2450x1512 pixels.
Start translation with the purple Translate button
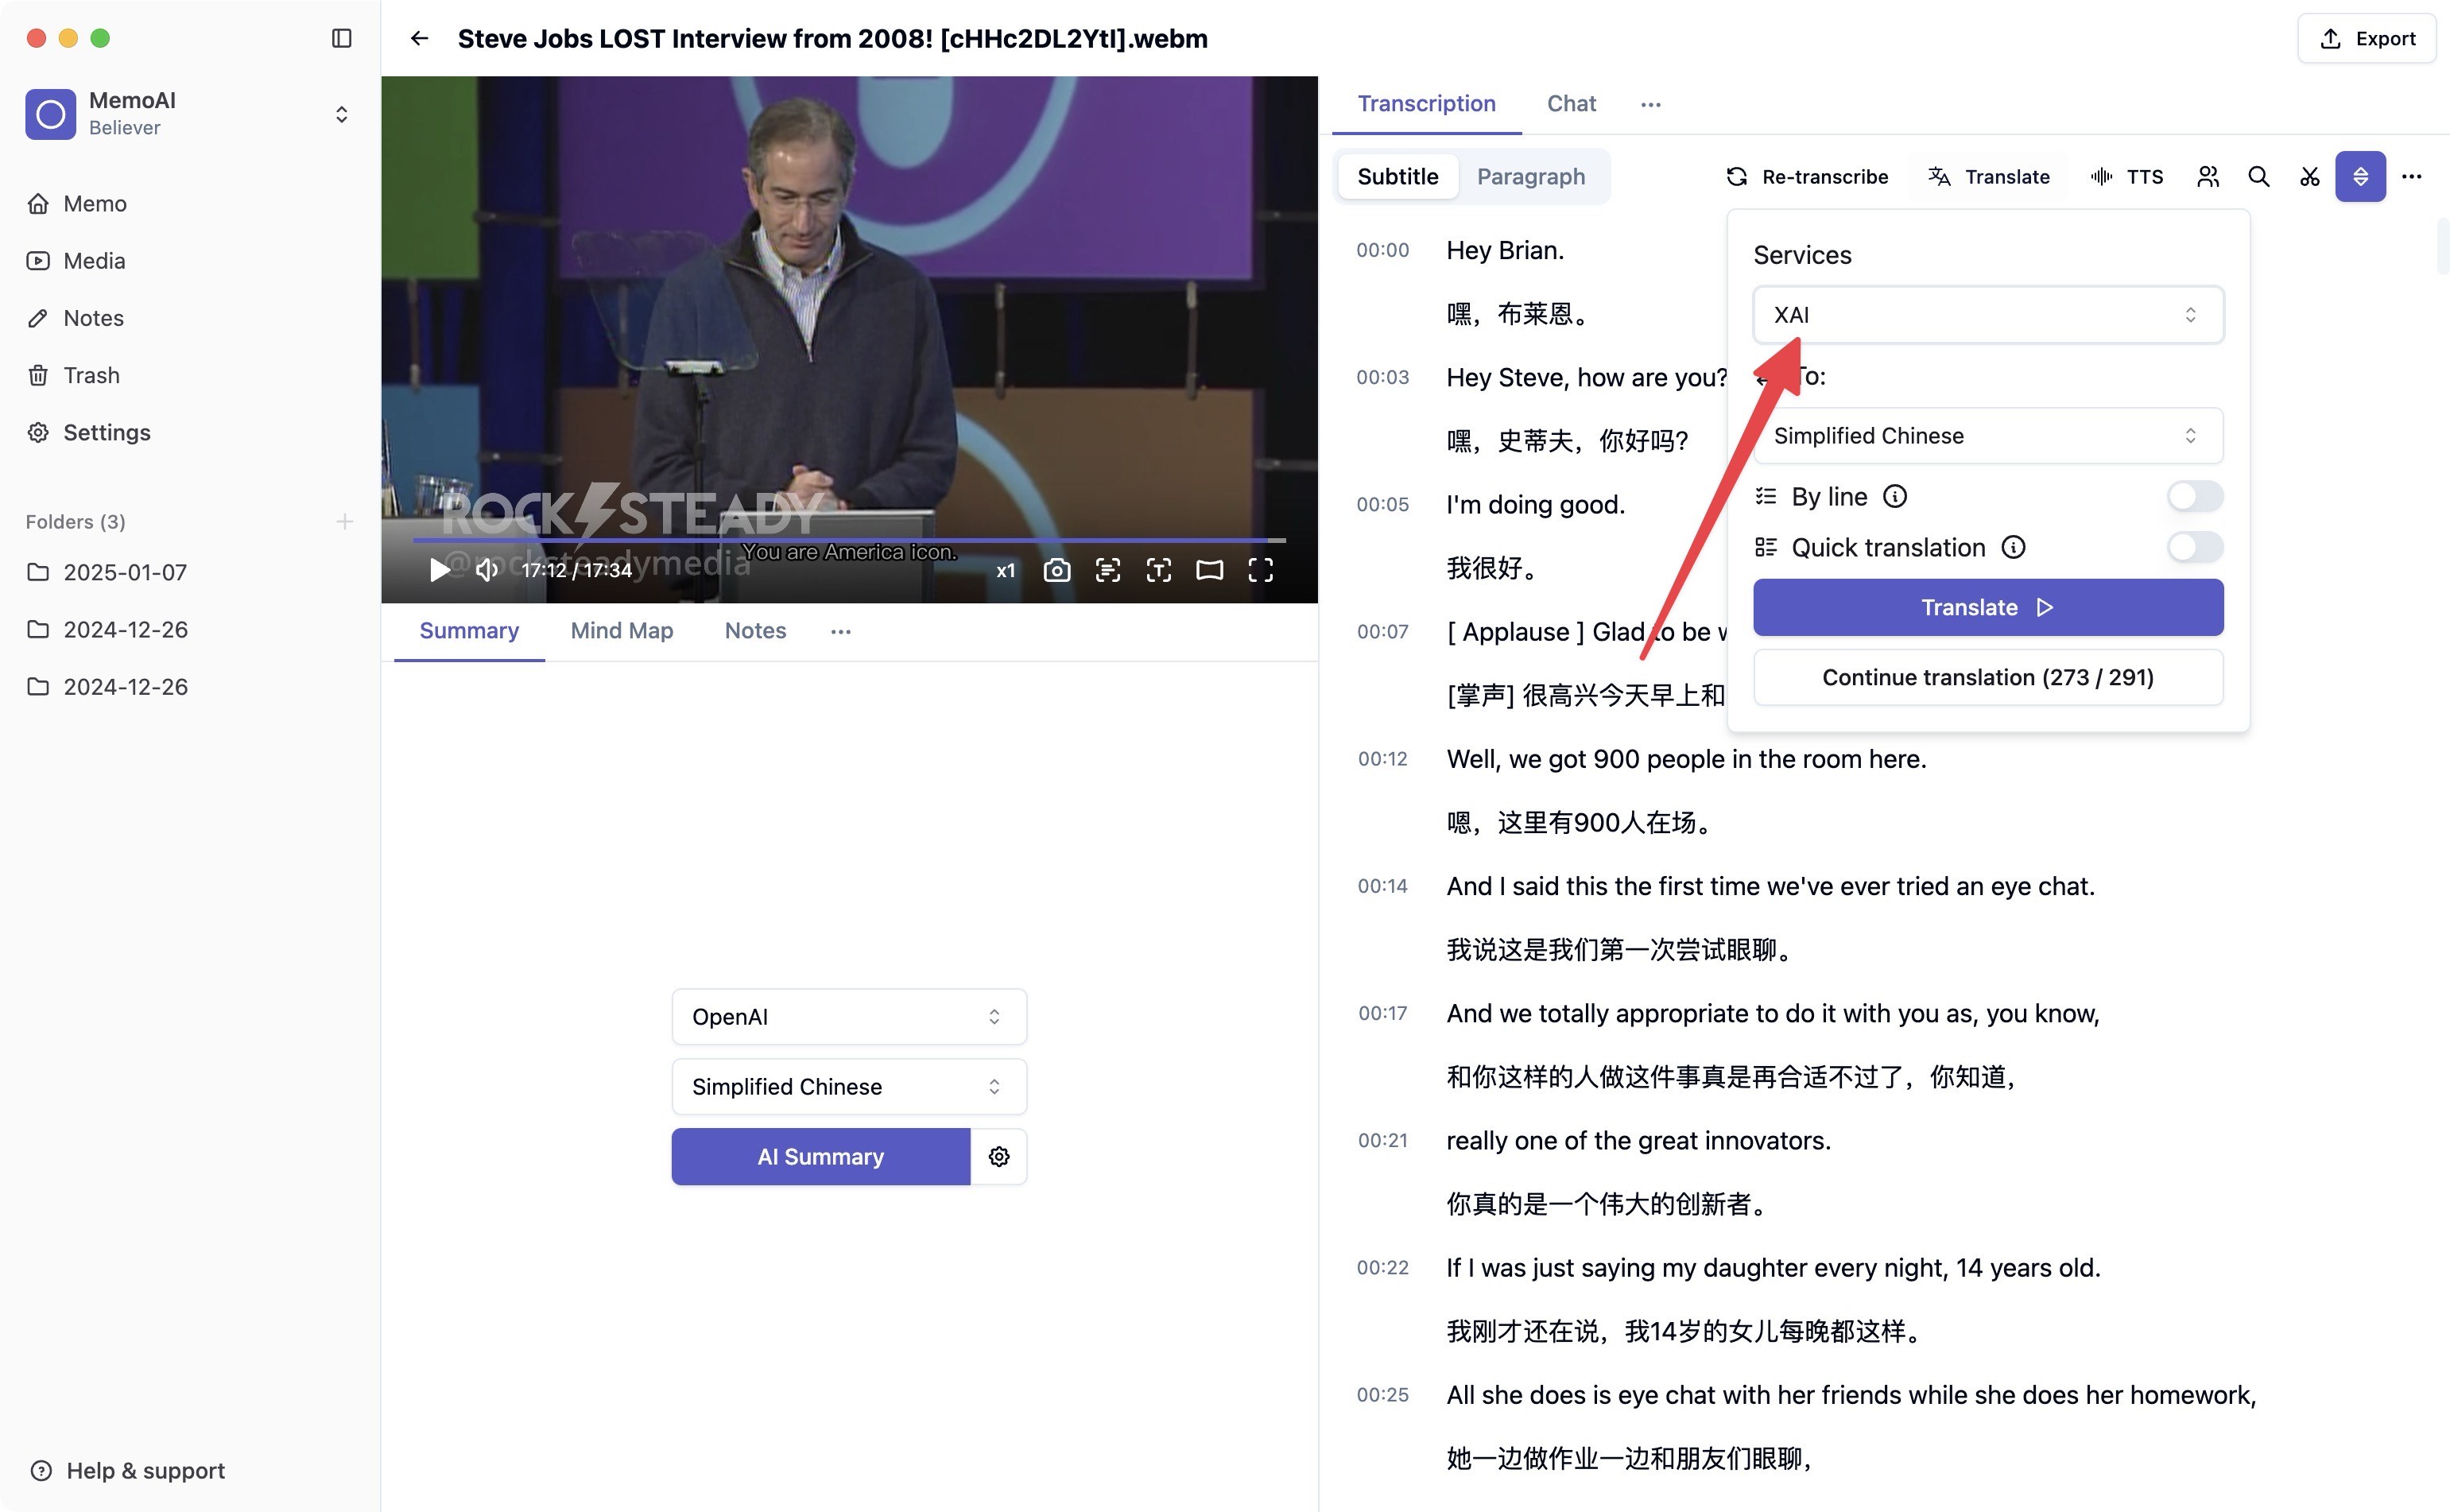(x=1987, y=607)
